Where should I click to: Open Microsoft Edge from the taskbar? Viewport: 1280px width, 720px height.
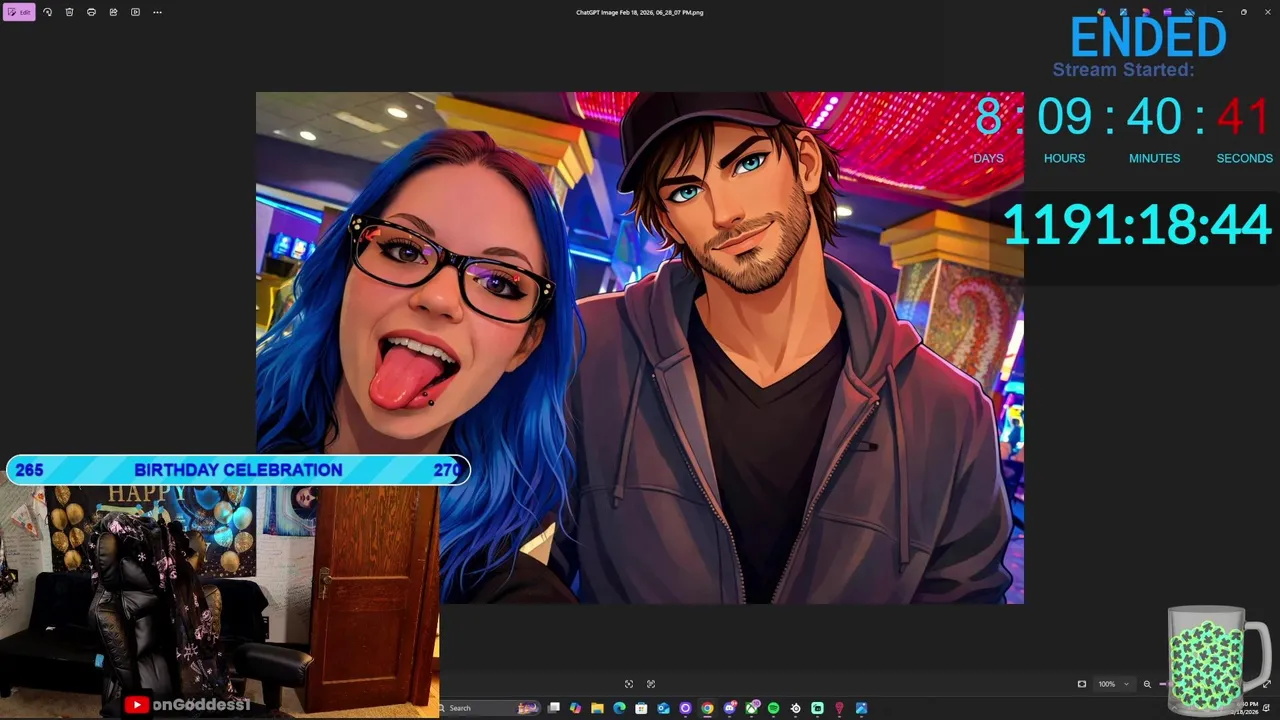[x=619, y=708]
